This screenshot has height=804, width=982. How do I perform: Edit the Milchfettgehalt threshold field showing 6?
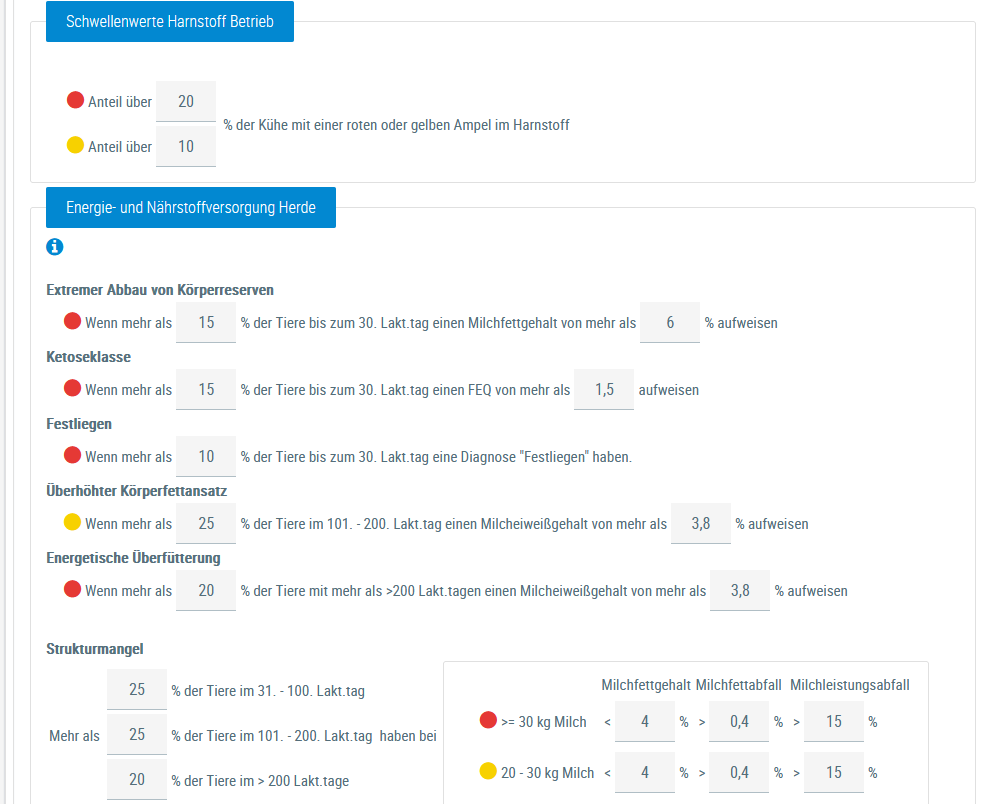coord(669,323)
